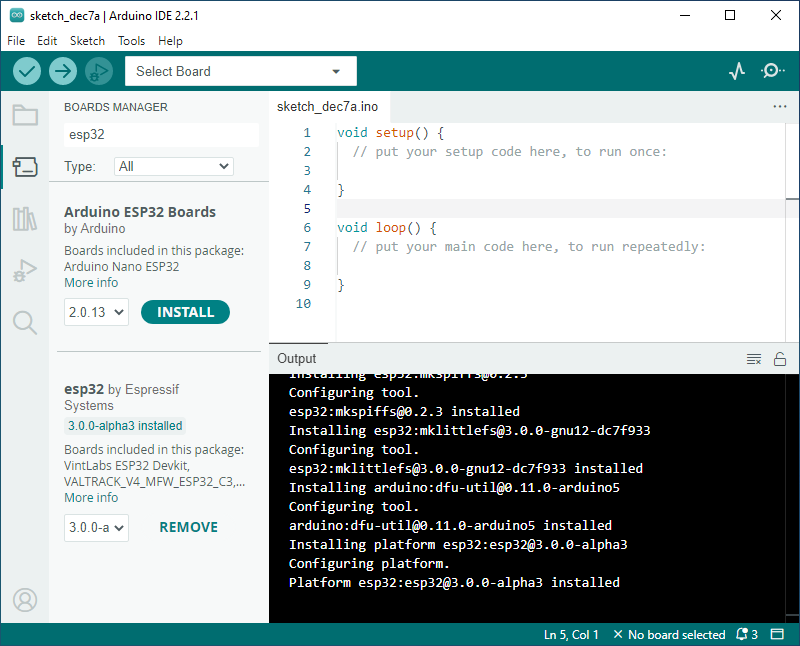Toggle the bottom panel from status bar
The image size is (800, 646).
777,634
